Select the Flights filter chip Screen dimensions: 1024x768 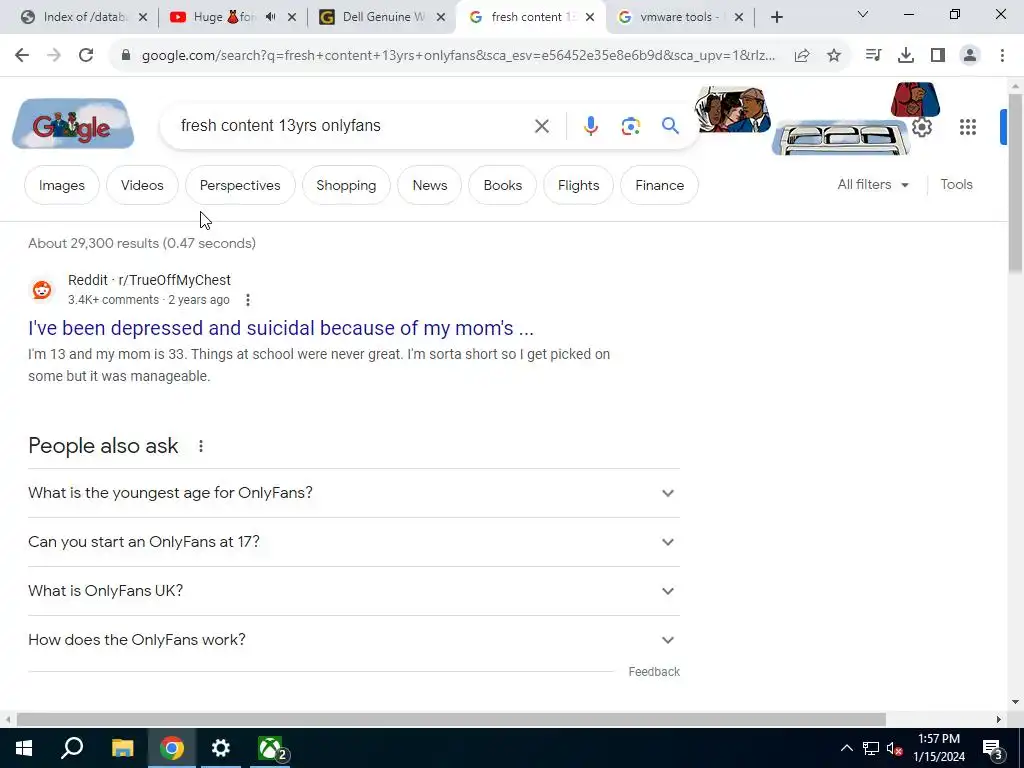coord(579,185)
